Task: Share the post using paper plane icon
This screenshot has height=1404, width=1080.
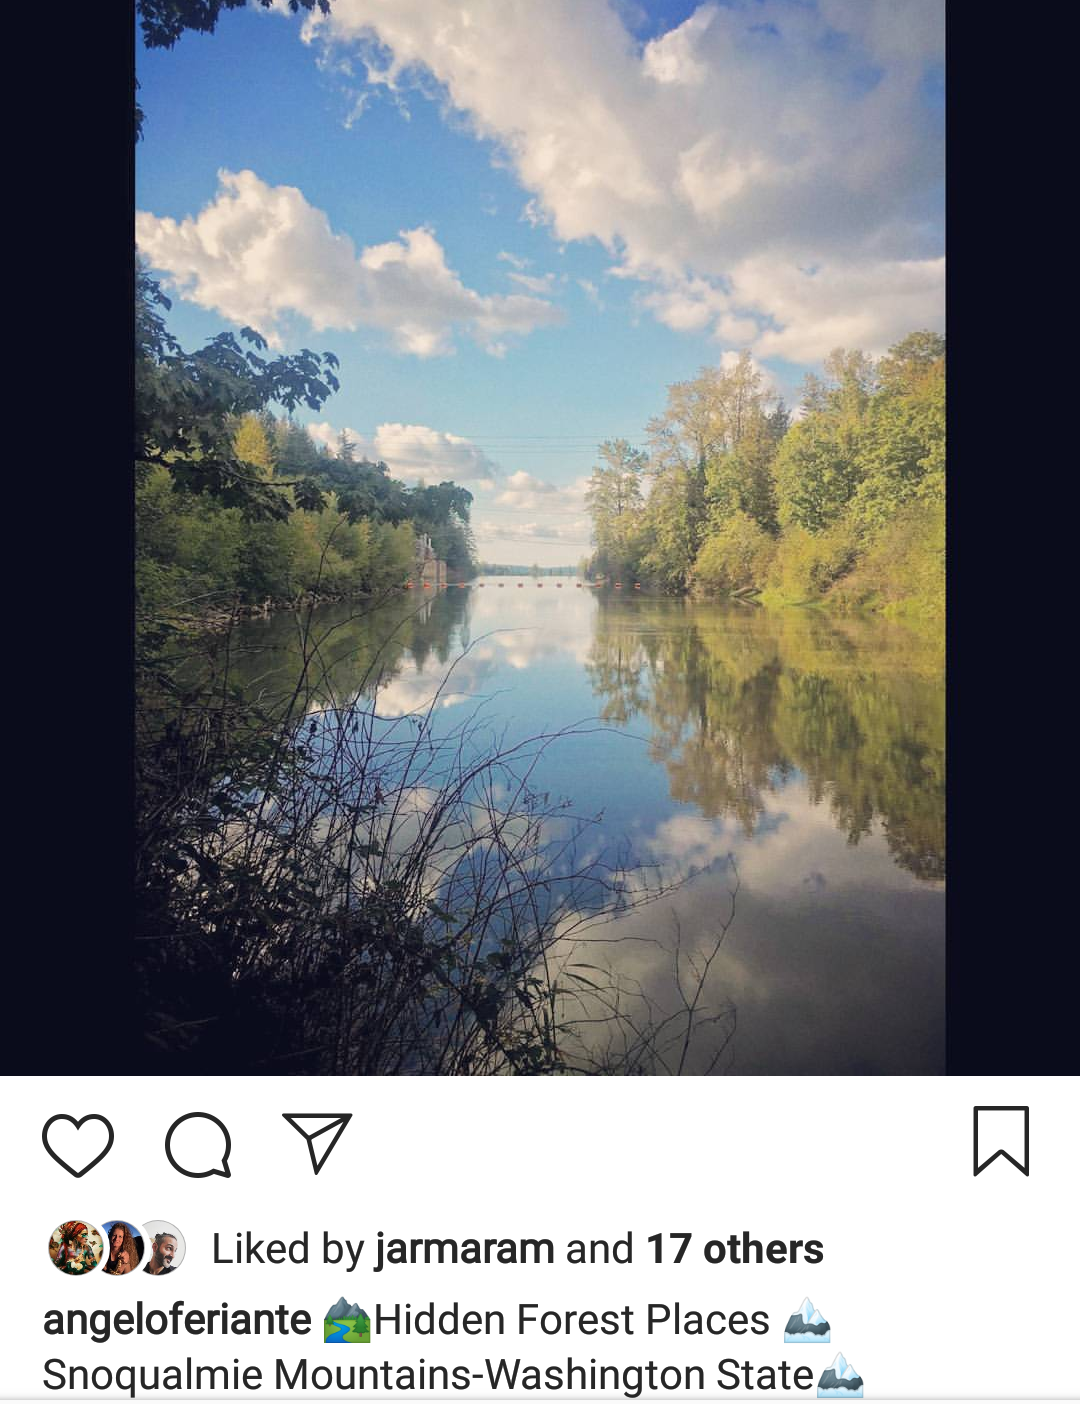Action: point(318,1142)
